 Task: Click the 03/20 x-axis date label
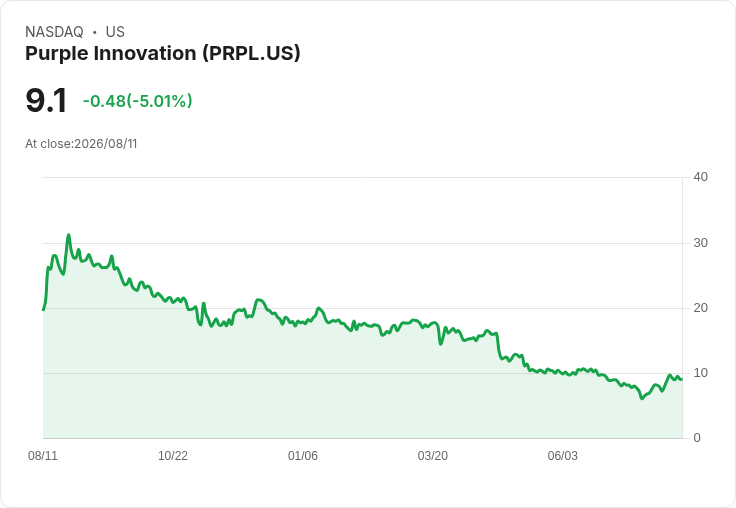point(432,455)
